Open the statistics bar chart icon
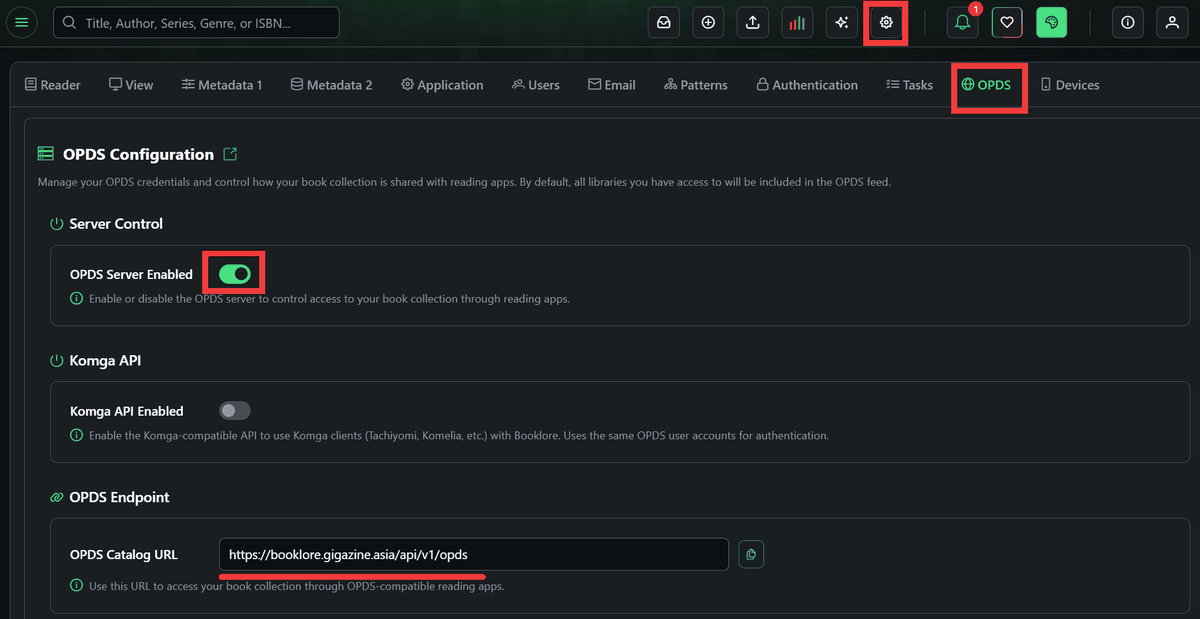Screen dimensions: 1200x619 (797, 22)
